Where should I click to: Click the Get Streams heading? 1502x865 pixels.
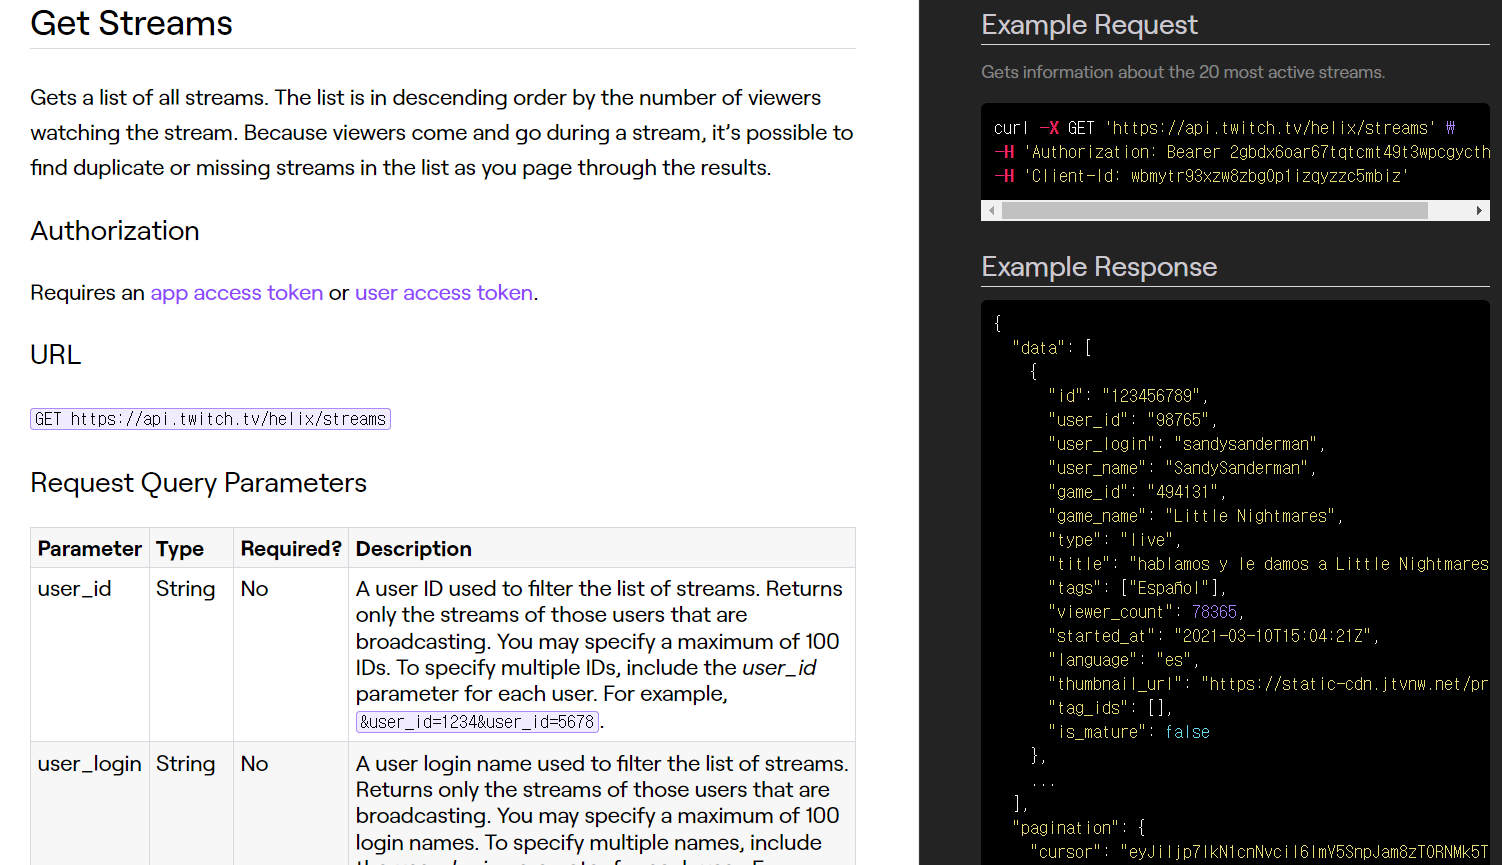131,23
